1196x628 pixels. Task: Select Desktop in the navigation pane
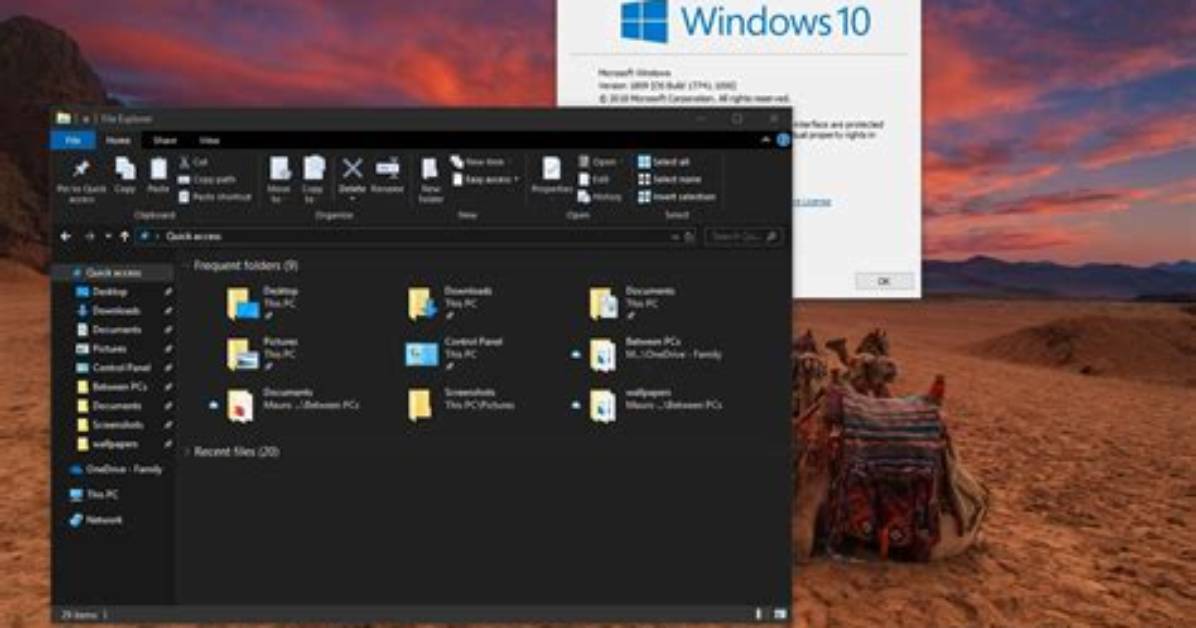(x=111, y=291)
